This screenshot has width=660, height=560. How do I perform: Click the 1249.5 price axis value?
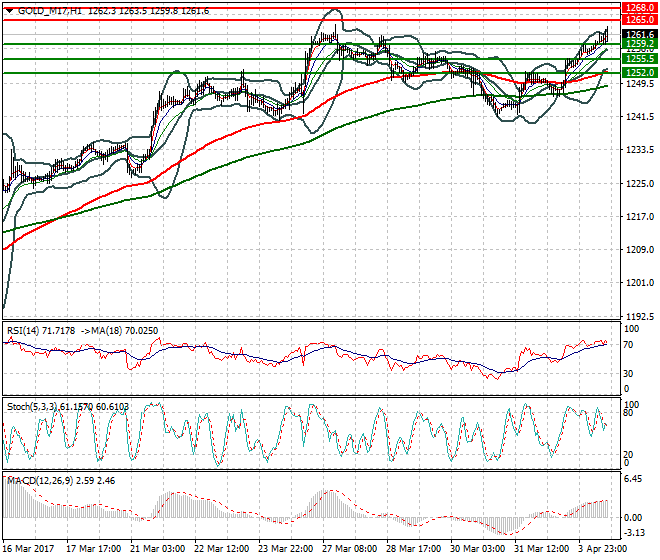point(640,83)
